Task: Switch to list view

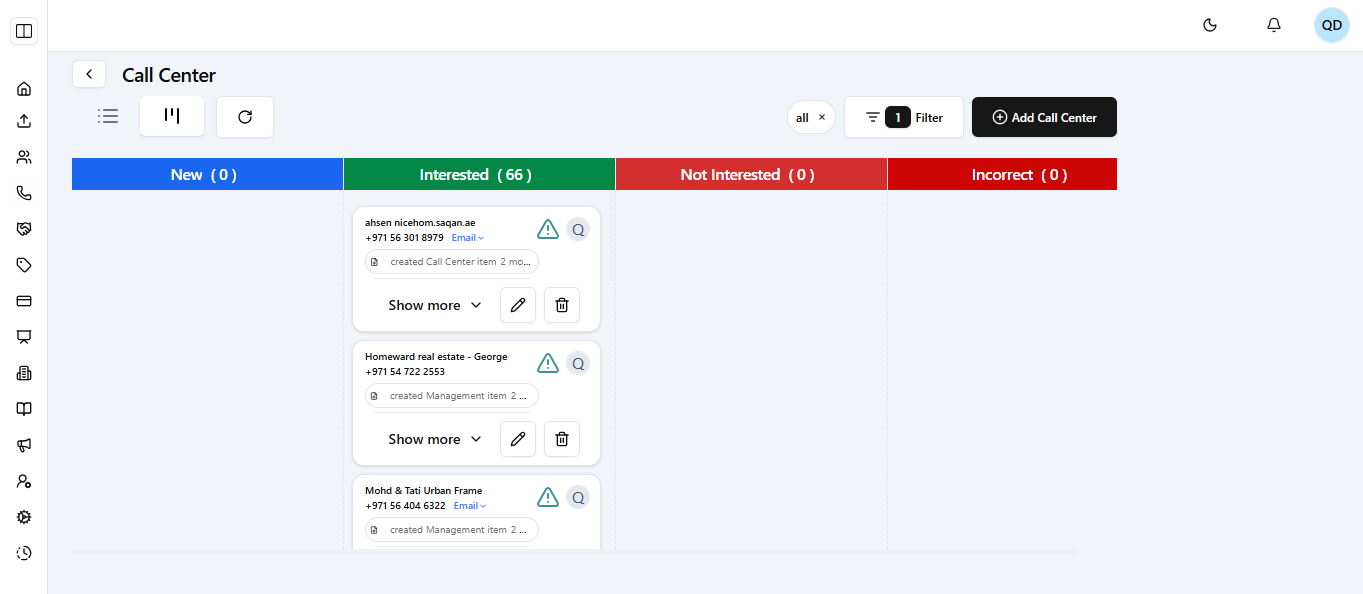Action: (108, 116)
